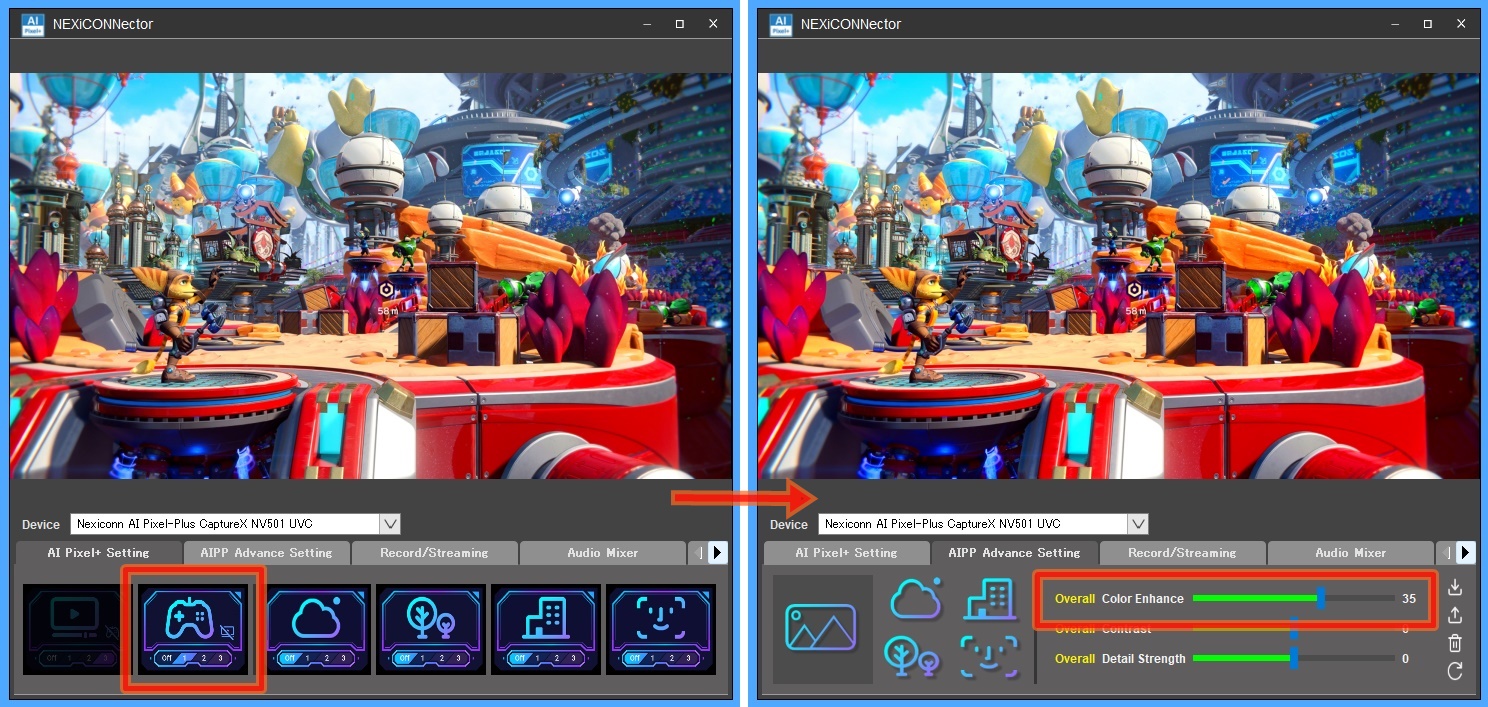This screenshot has width=1488, height=707.
Task: Set face card level to 3
Action: pyautogui.click(x=689, y=659)
